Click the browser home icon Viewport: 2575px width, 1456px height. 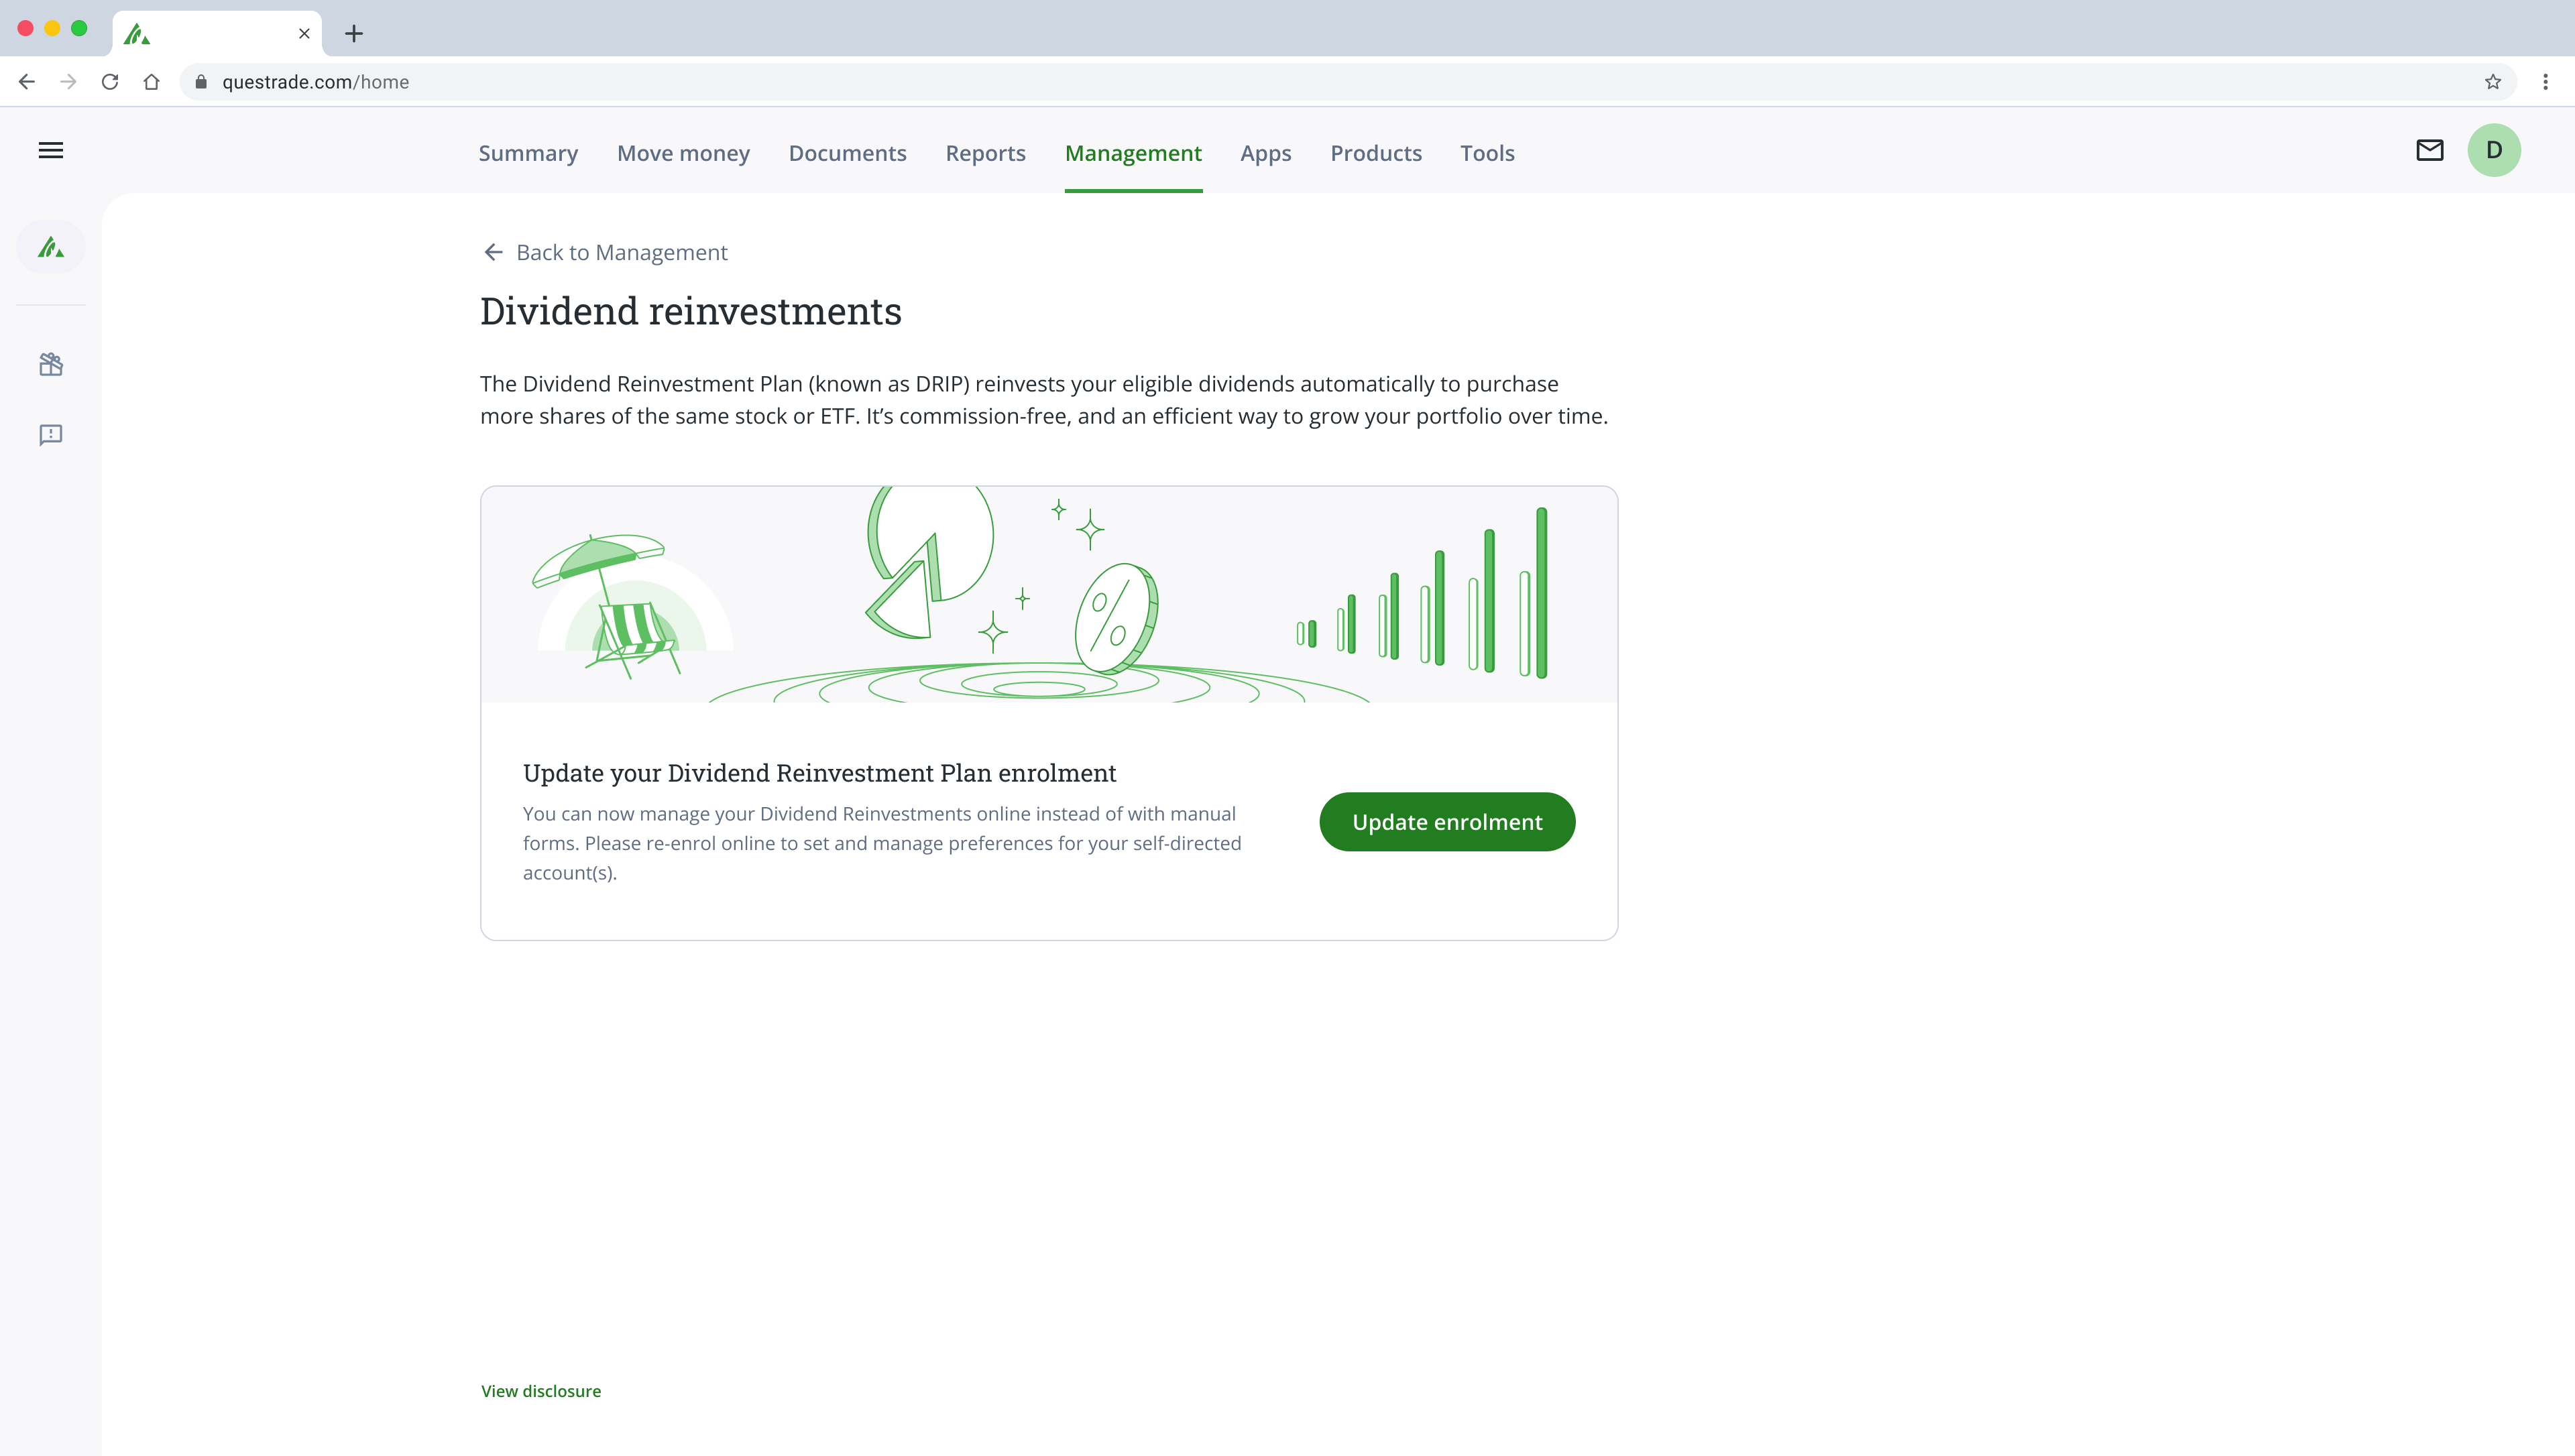point(151,82)
